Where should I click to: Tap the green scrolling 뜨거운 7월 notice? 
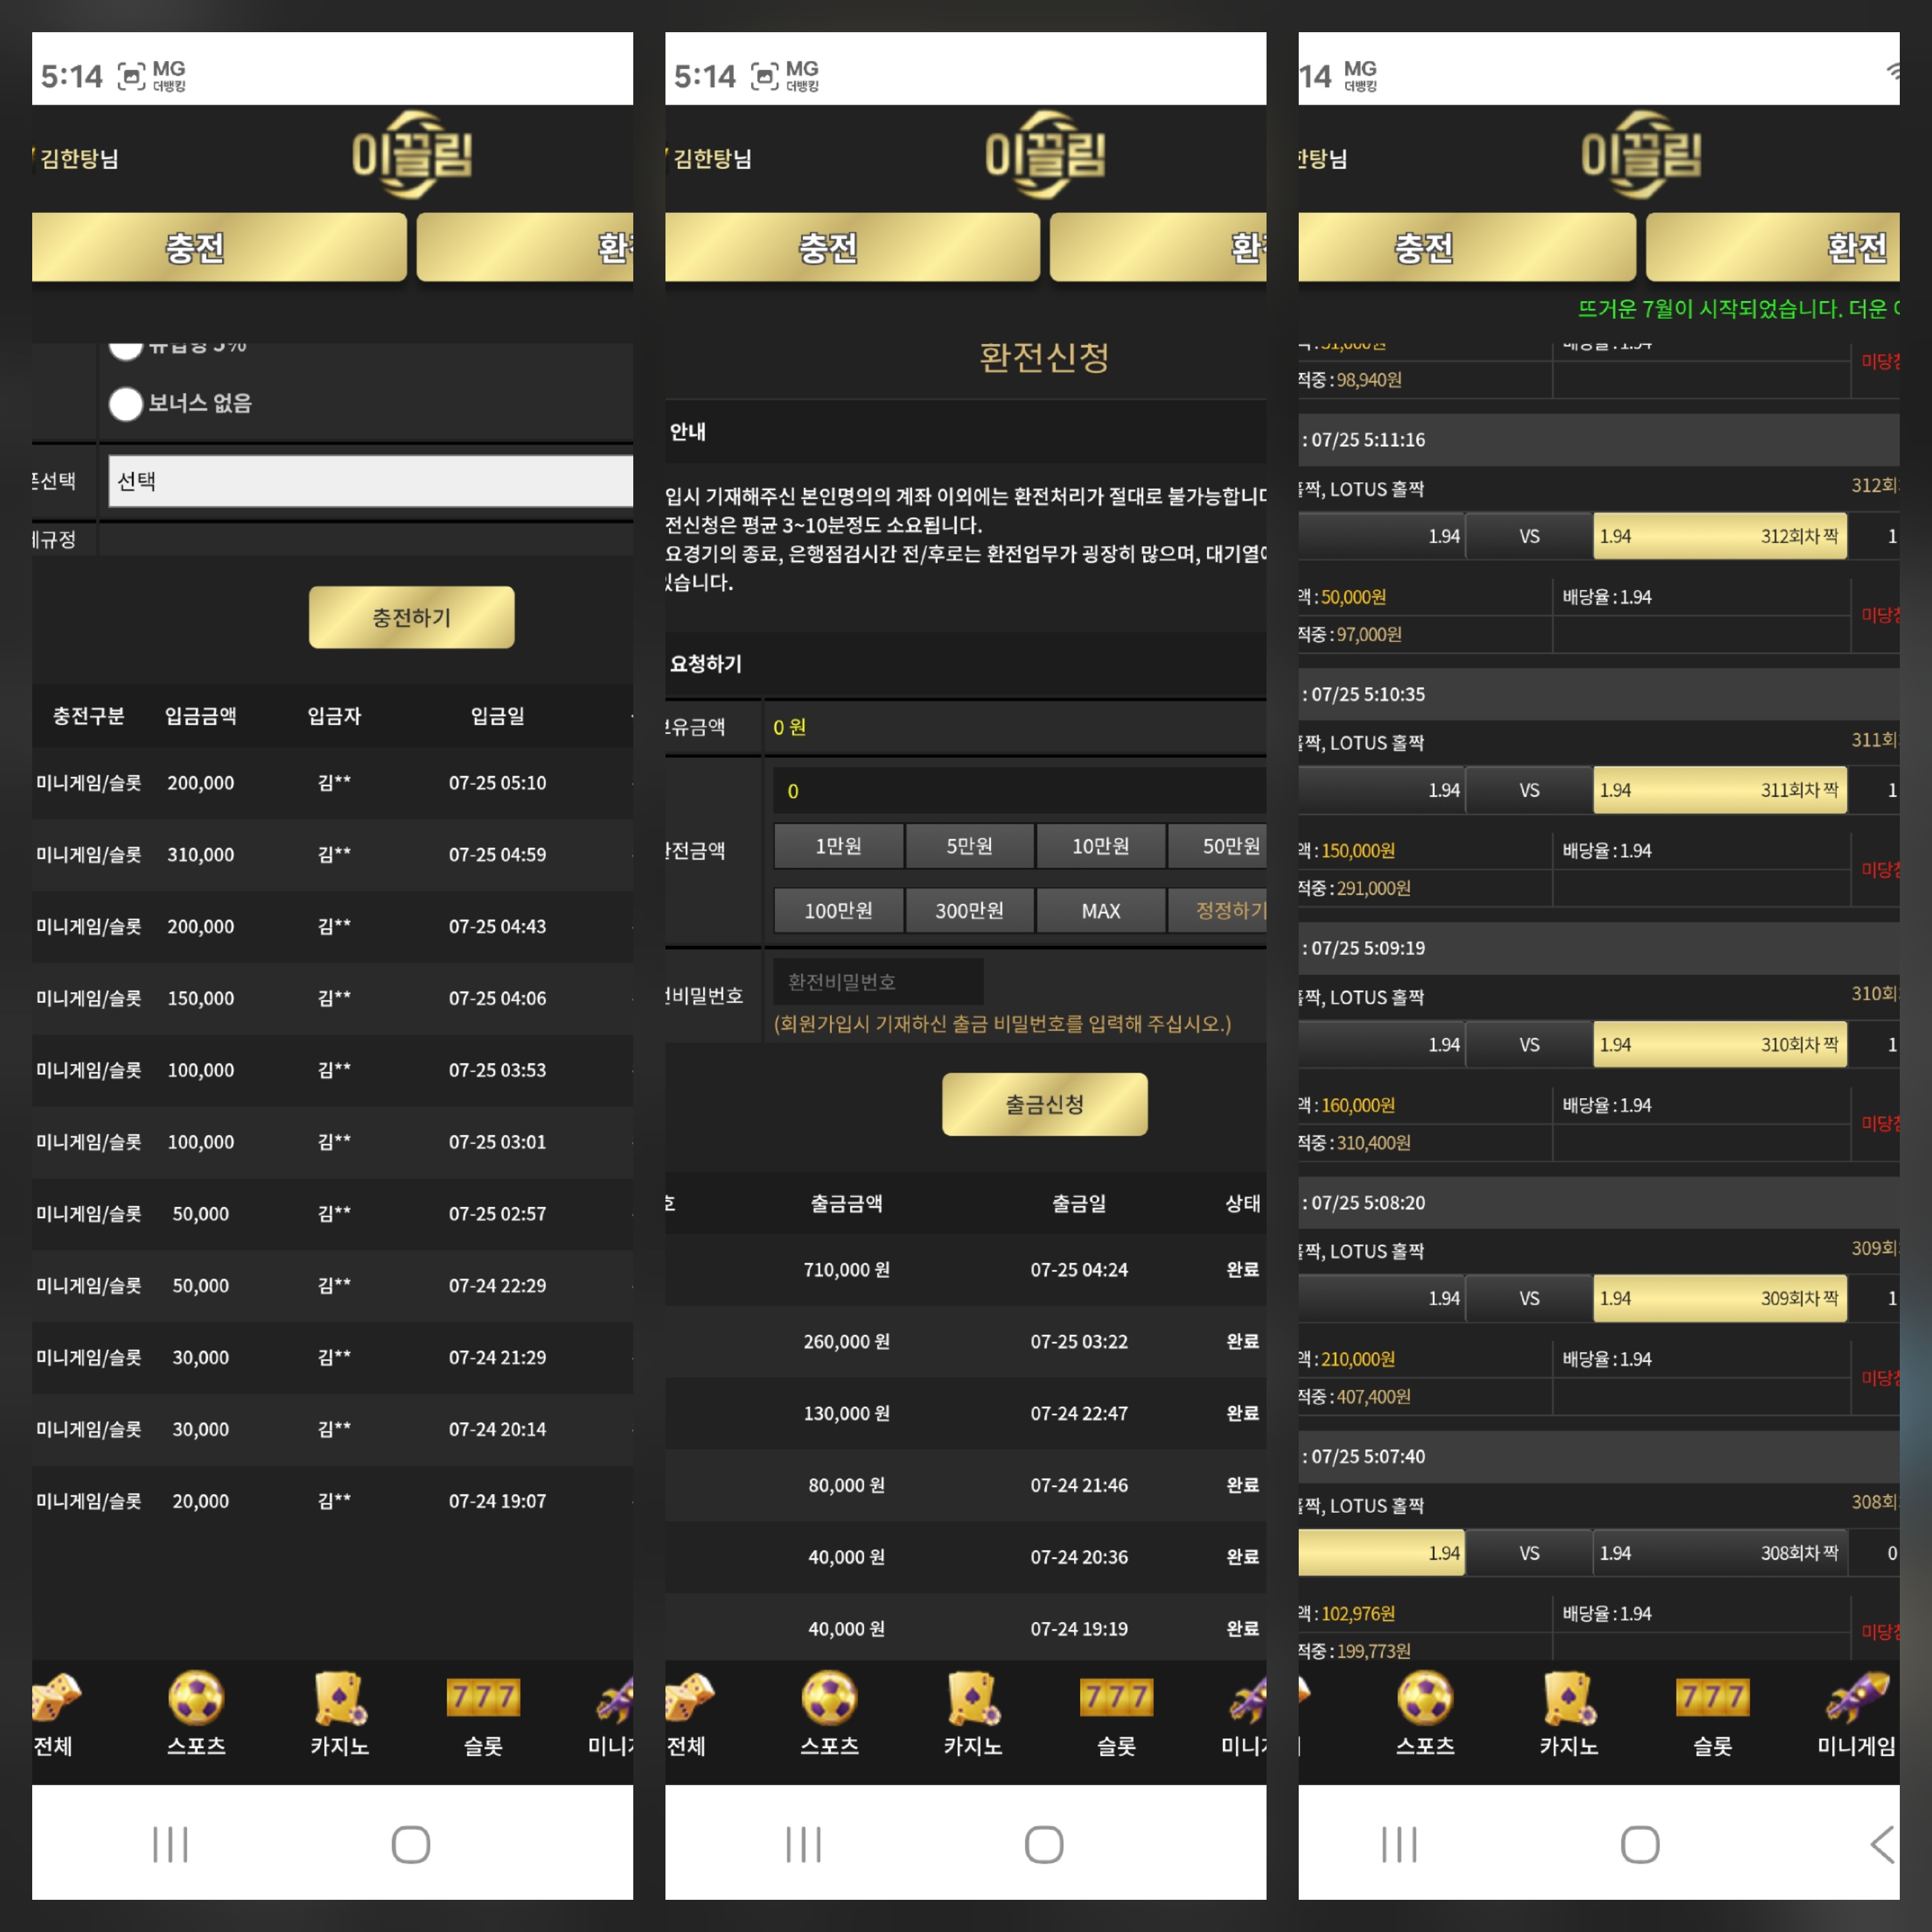pos(1738,308)
